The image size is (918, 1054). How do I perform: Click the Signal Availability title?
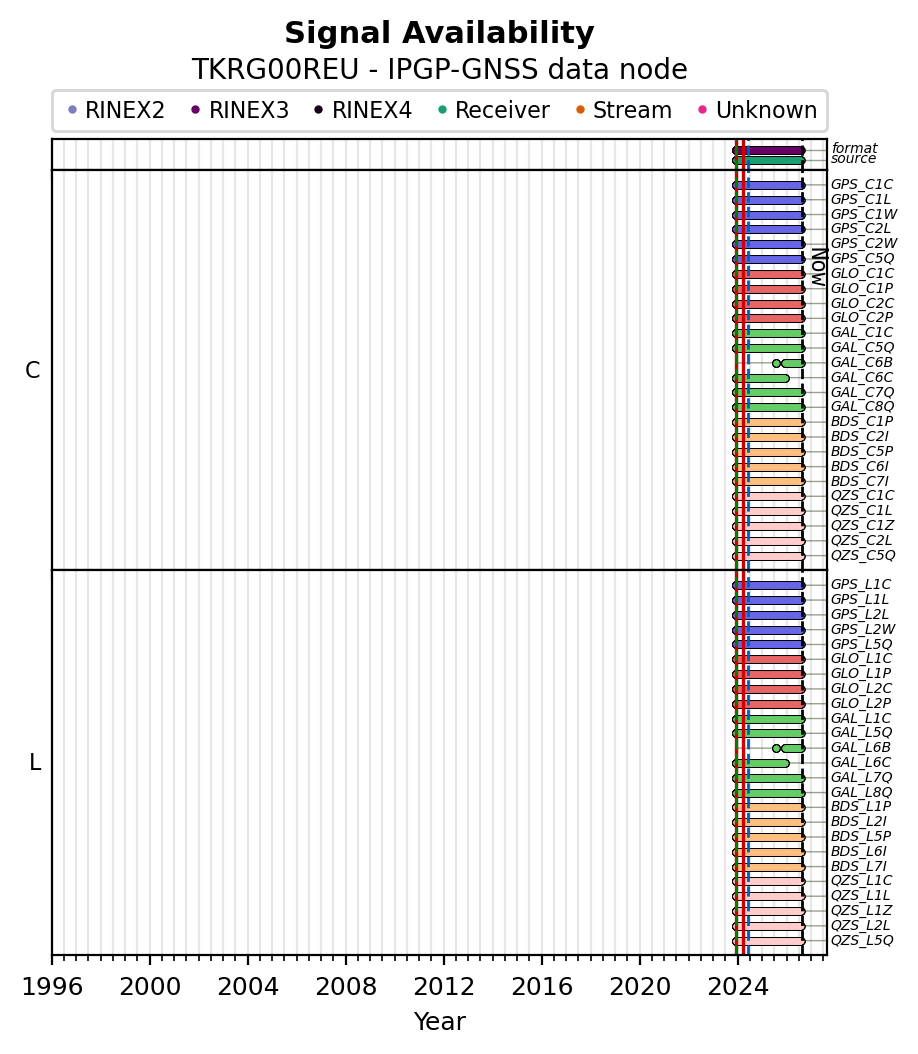coord(440,33)
